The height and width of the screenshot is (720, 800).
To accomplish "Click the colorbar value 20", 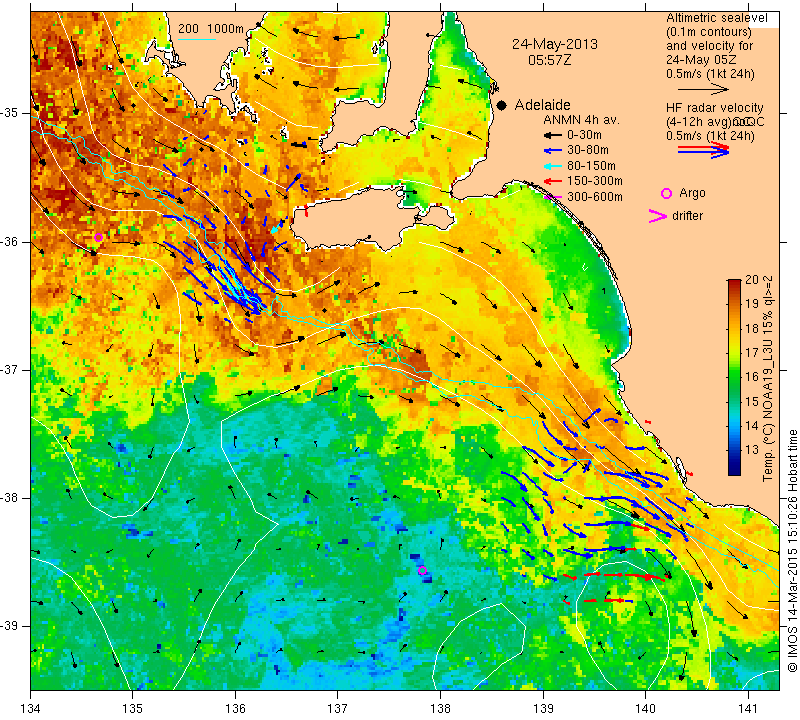I will tap(752, 280).
